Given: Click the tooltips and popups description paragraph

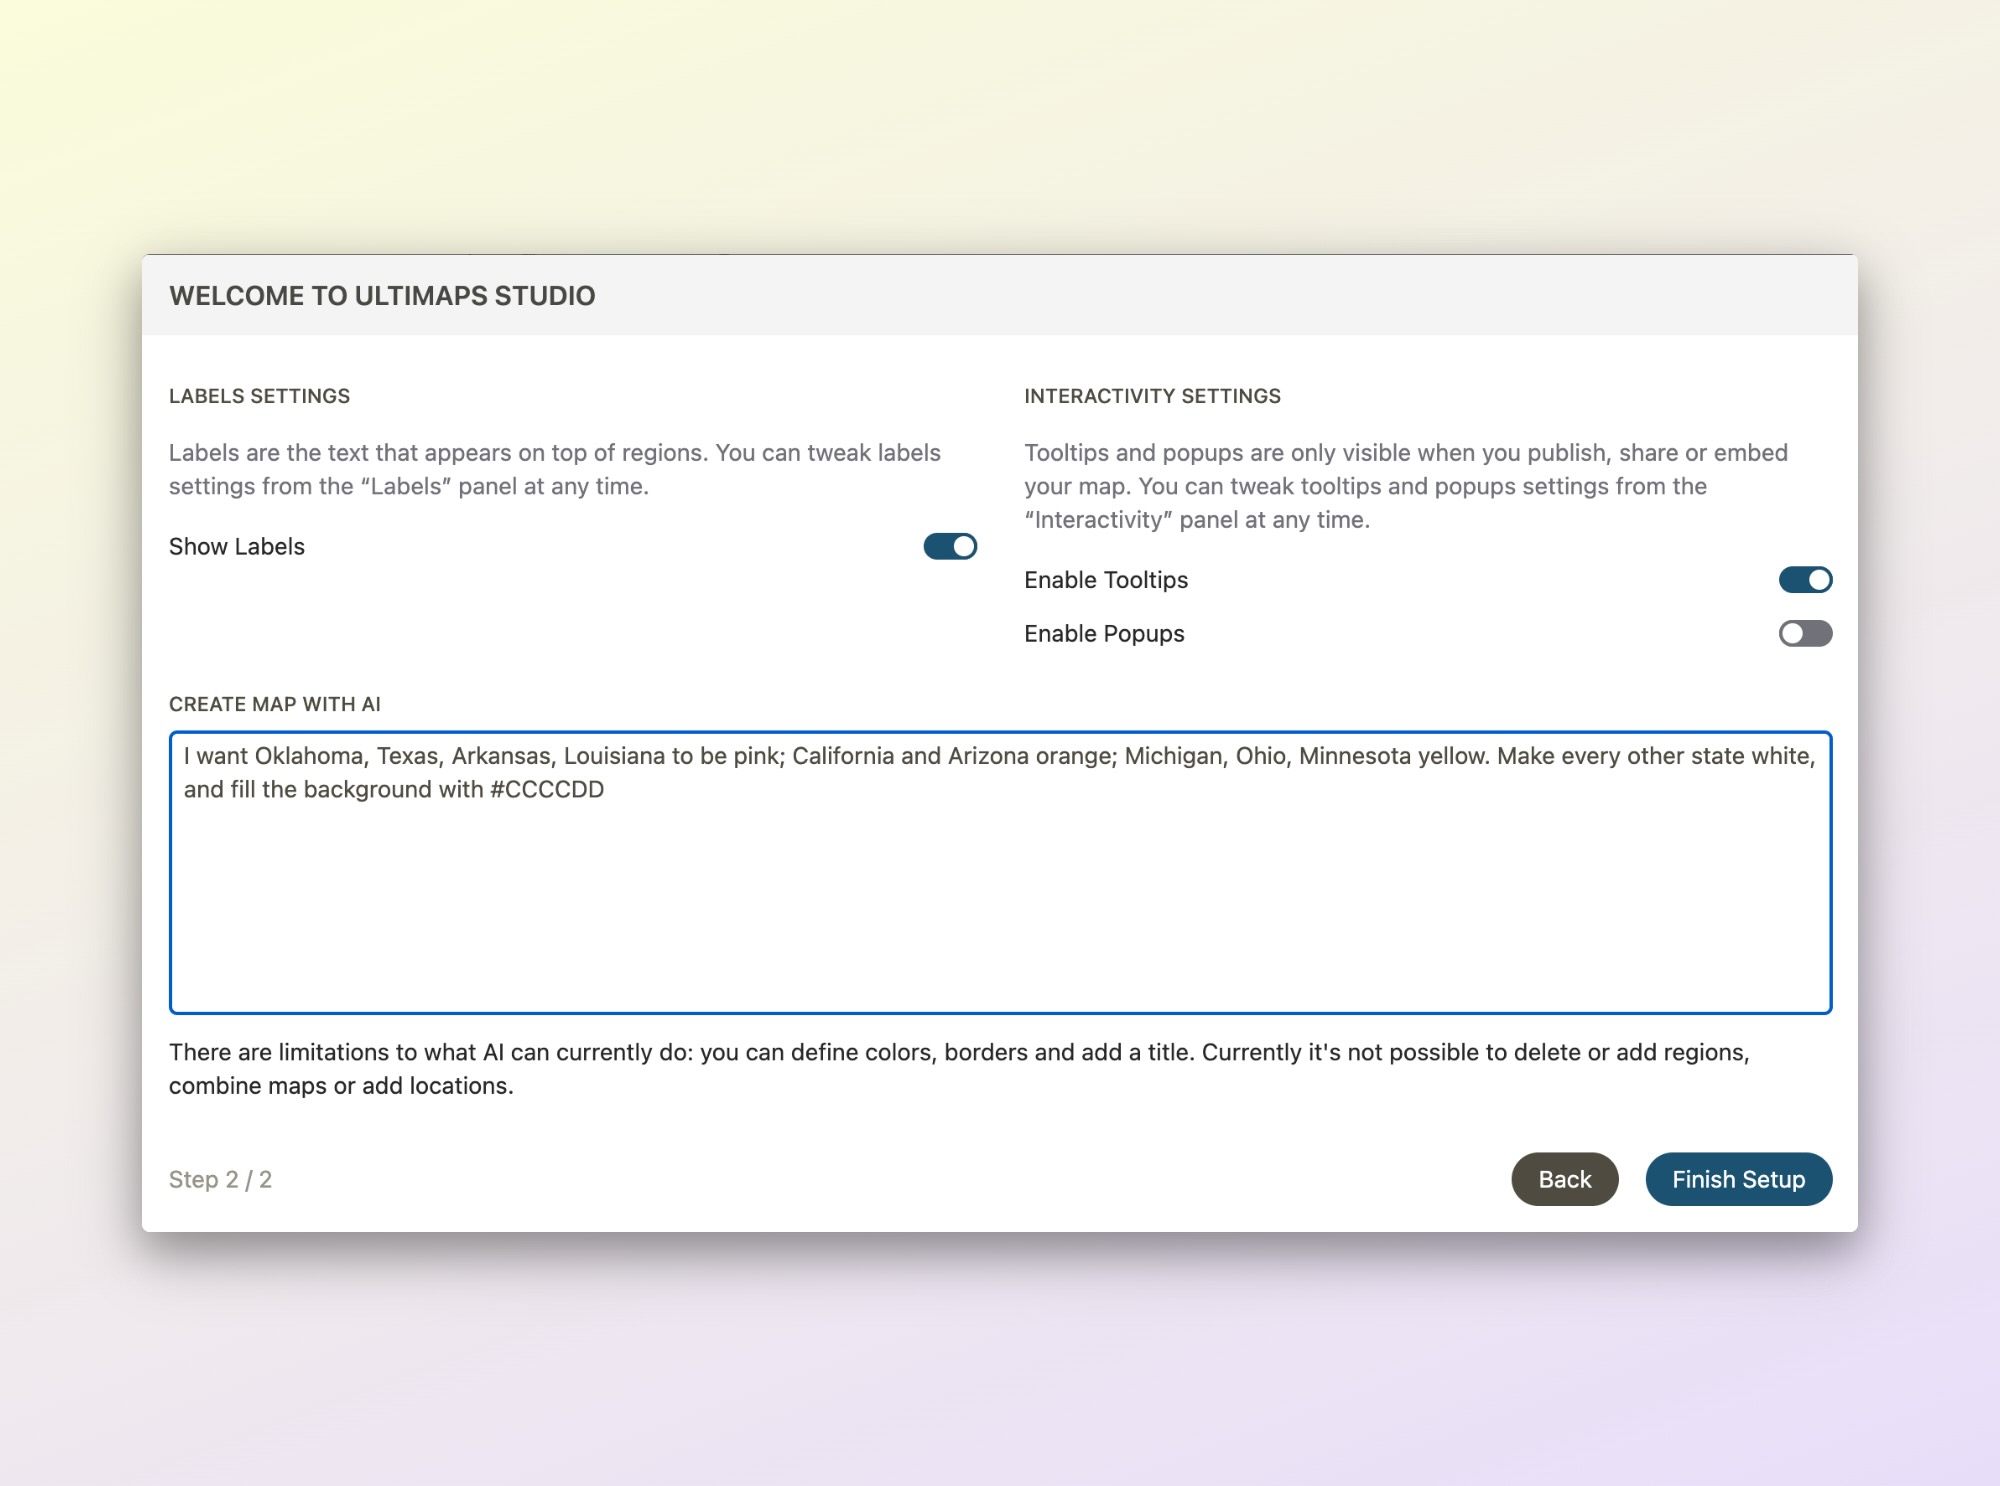Looking at the screenshot, I should pos(1405,486).
